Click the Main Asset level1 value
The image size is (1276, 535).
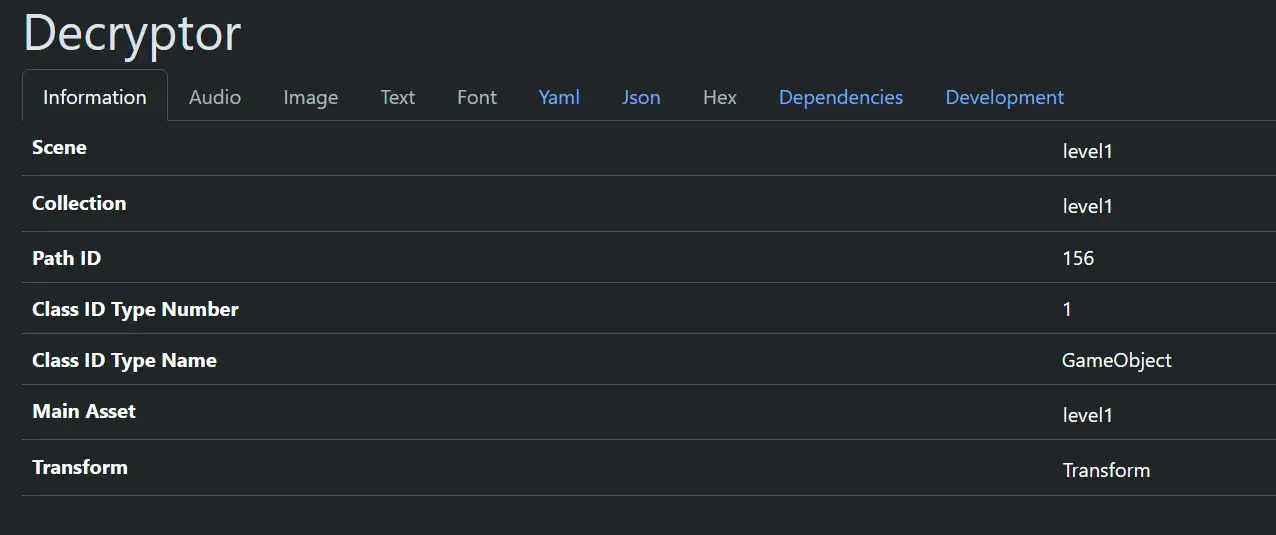pyautogui.click(x=1087, y=415)
